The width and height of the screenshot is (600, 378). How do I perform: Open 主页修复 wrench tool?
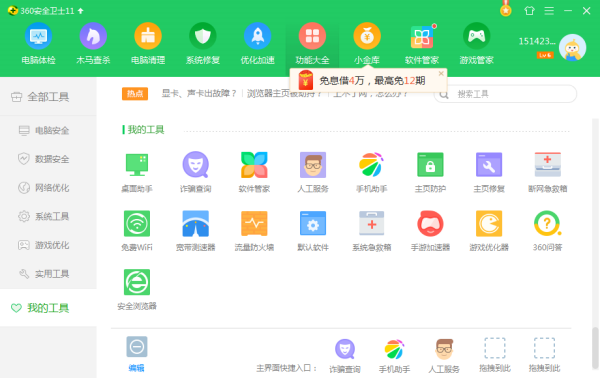coord(489,172)
